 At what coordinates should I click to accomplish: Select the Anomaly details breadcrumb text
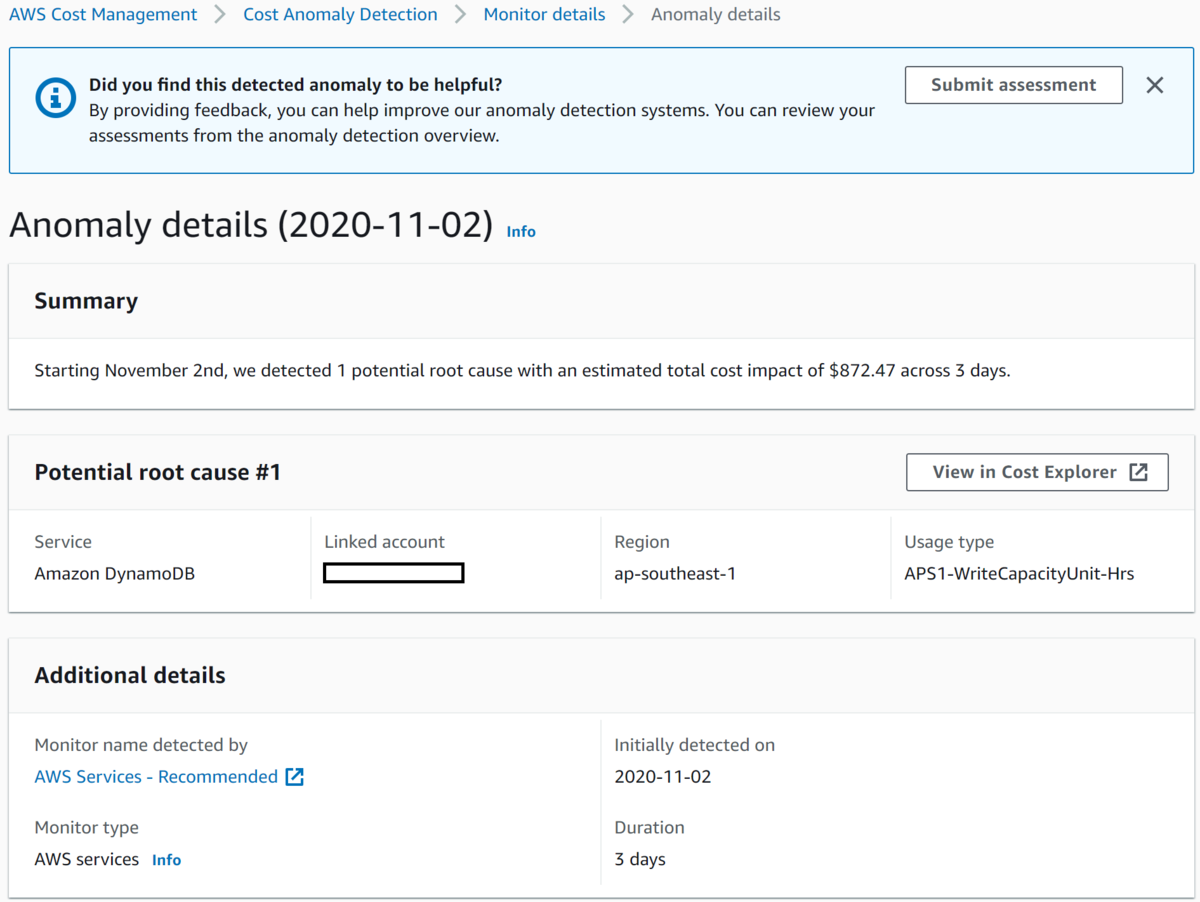click(x=716, y=15)
